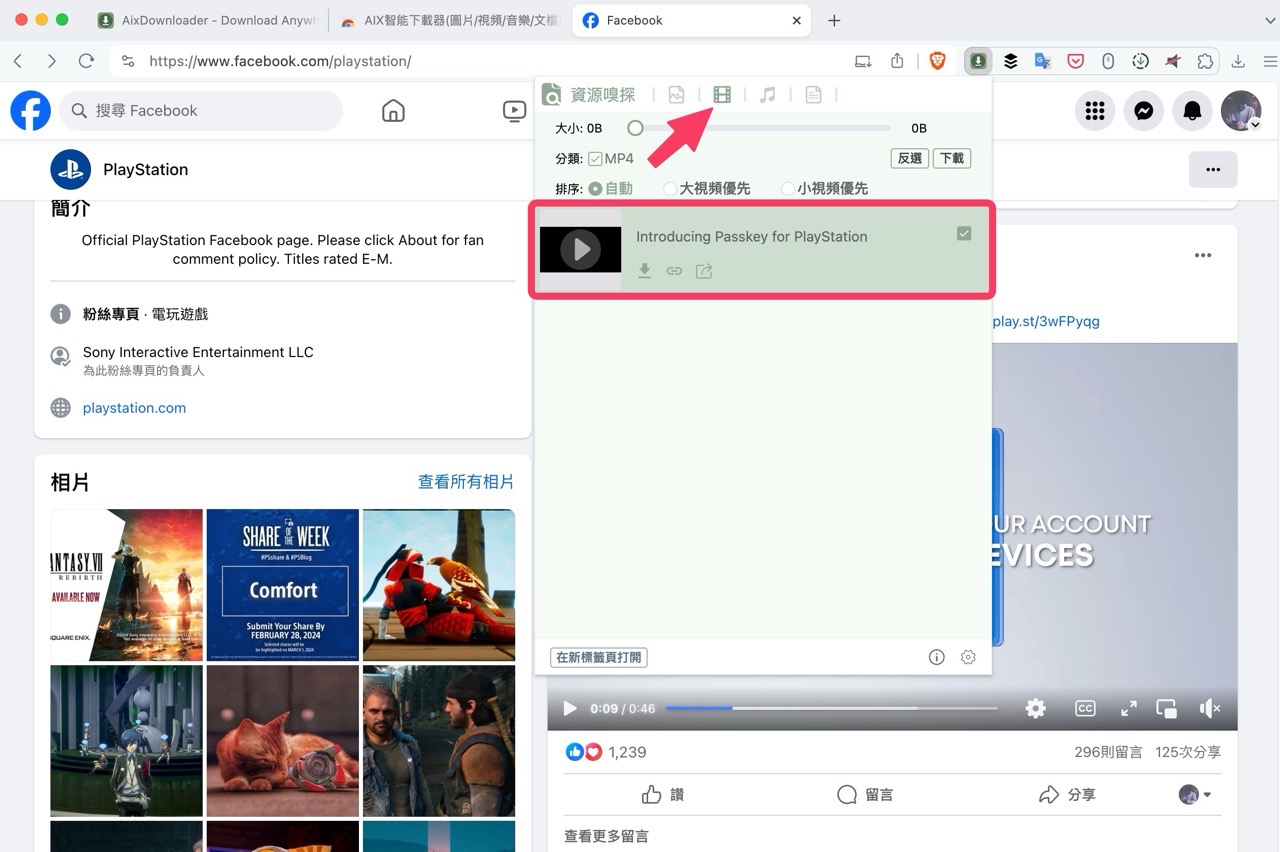Viewport: 1280px width, 852px height.
Task: Open the Share of the Week Comfort photo
Action: coord(282,585)
